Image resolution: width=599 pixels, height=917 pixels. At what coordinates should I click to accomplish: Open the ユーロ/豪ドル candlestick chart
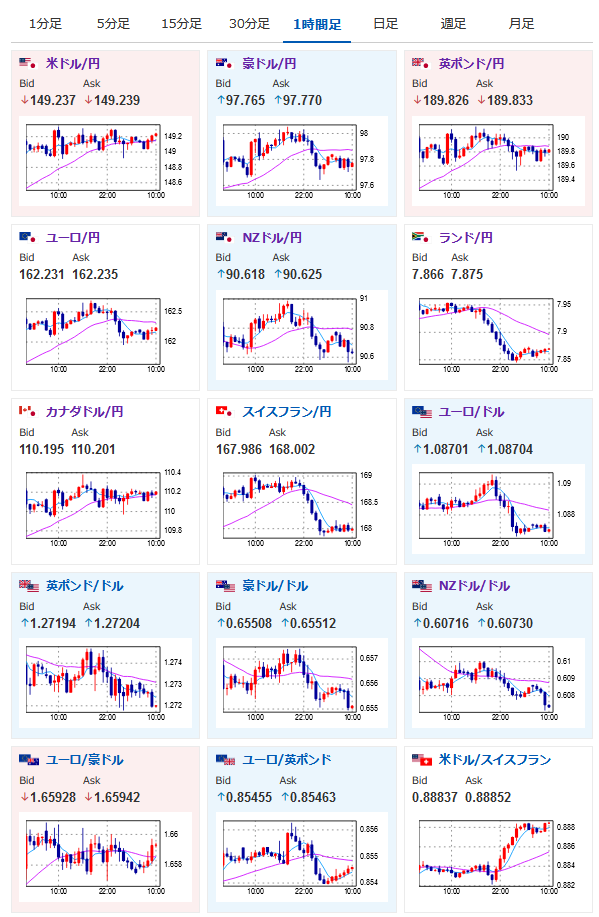pos(105,859)
